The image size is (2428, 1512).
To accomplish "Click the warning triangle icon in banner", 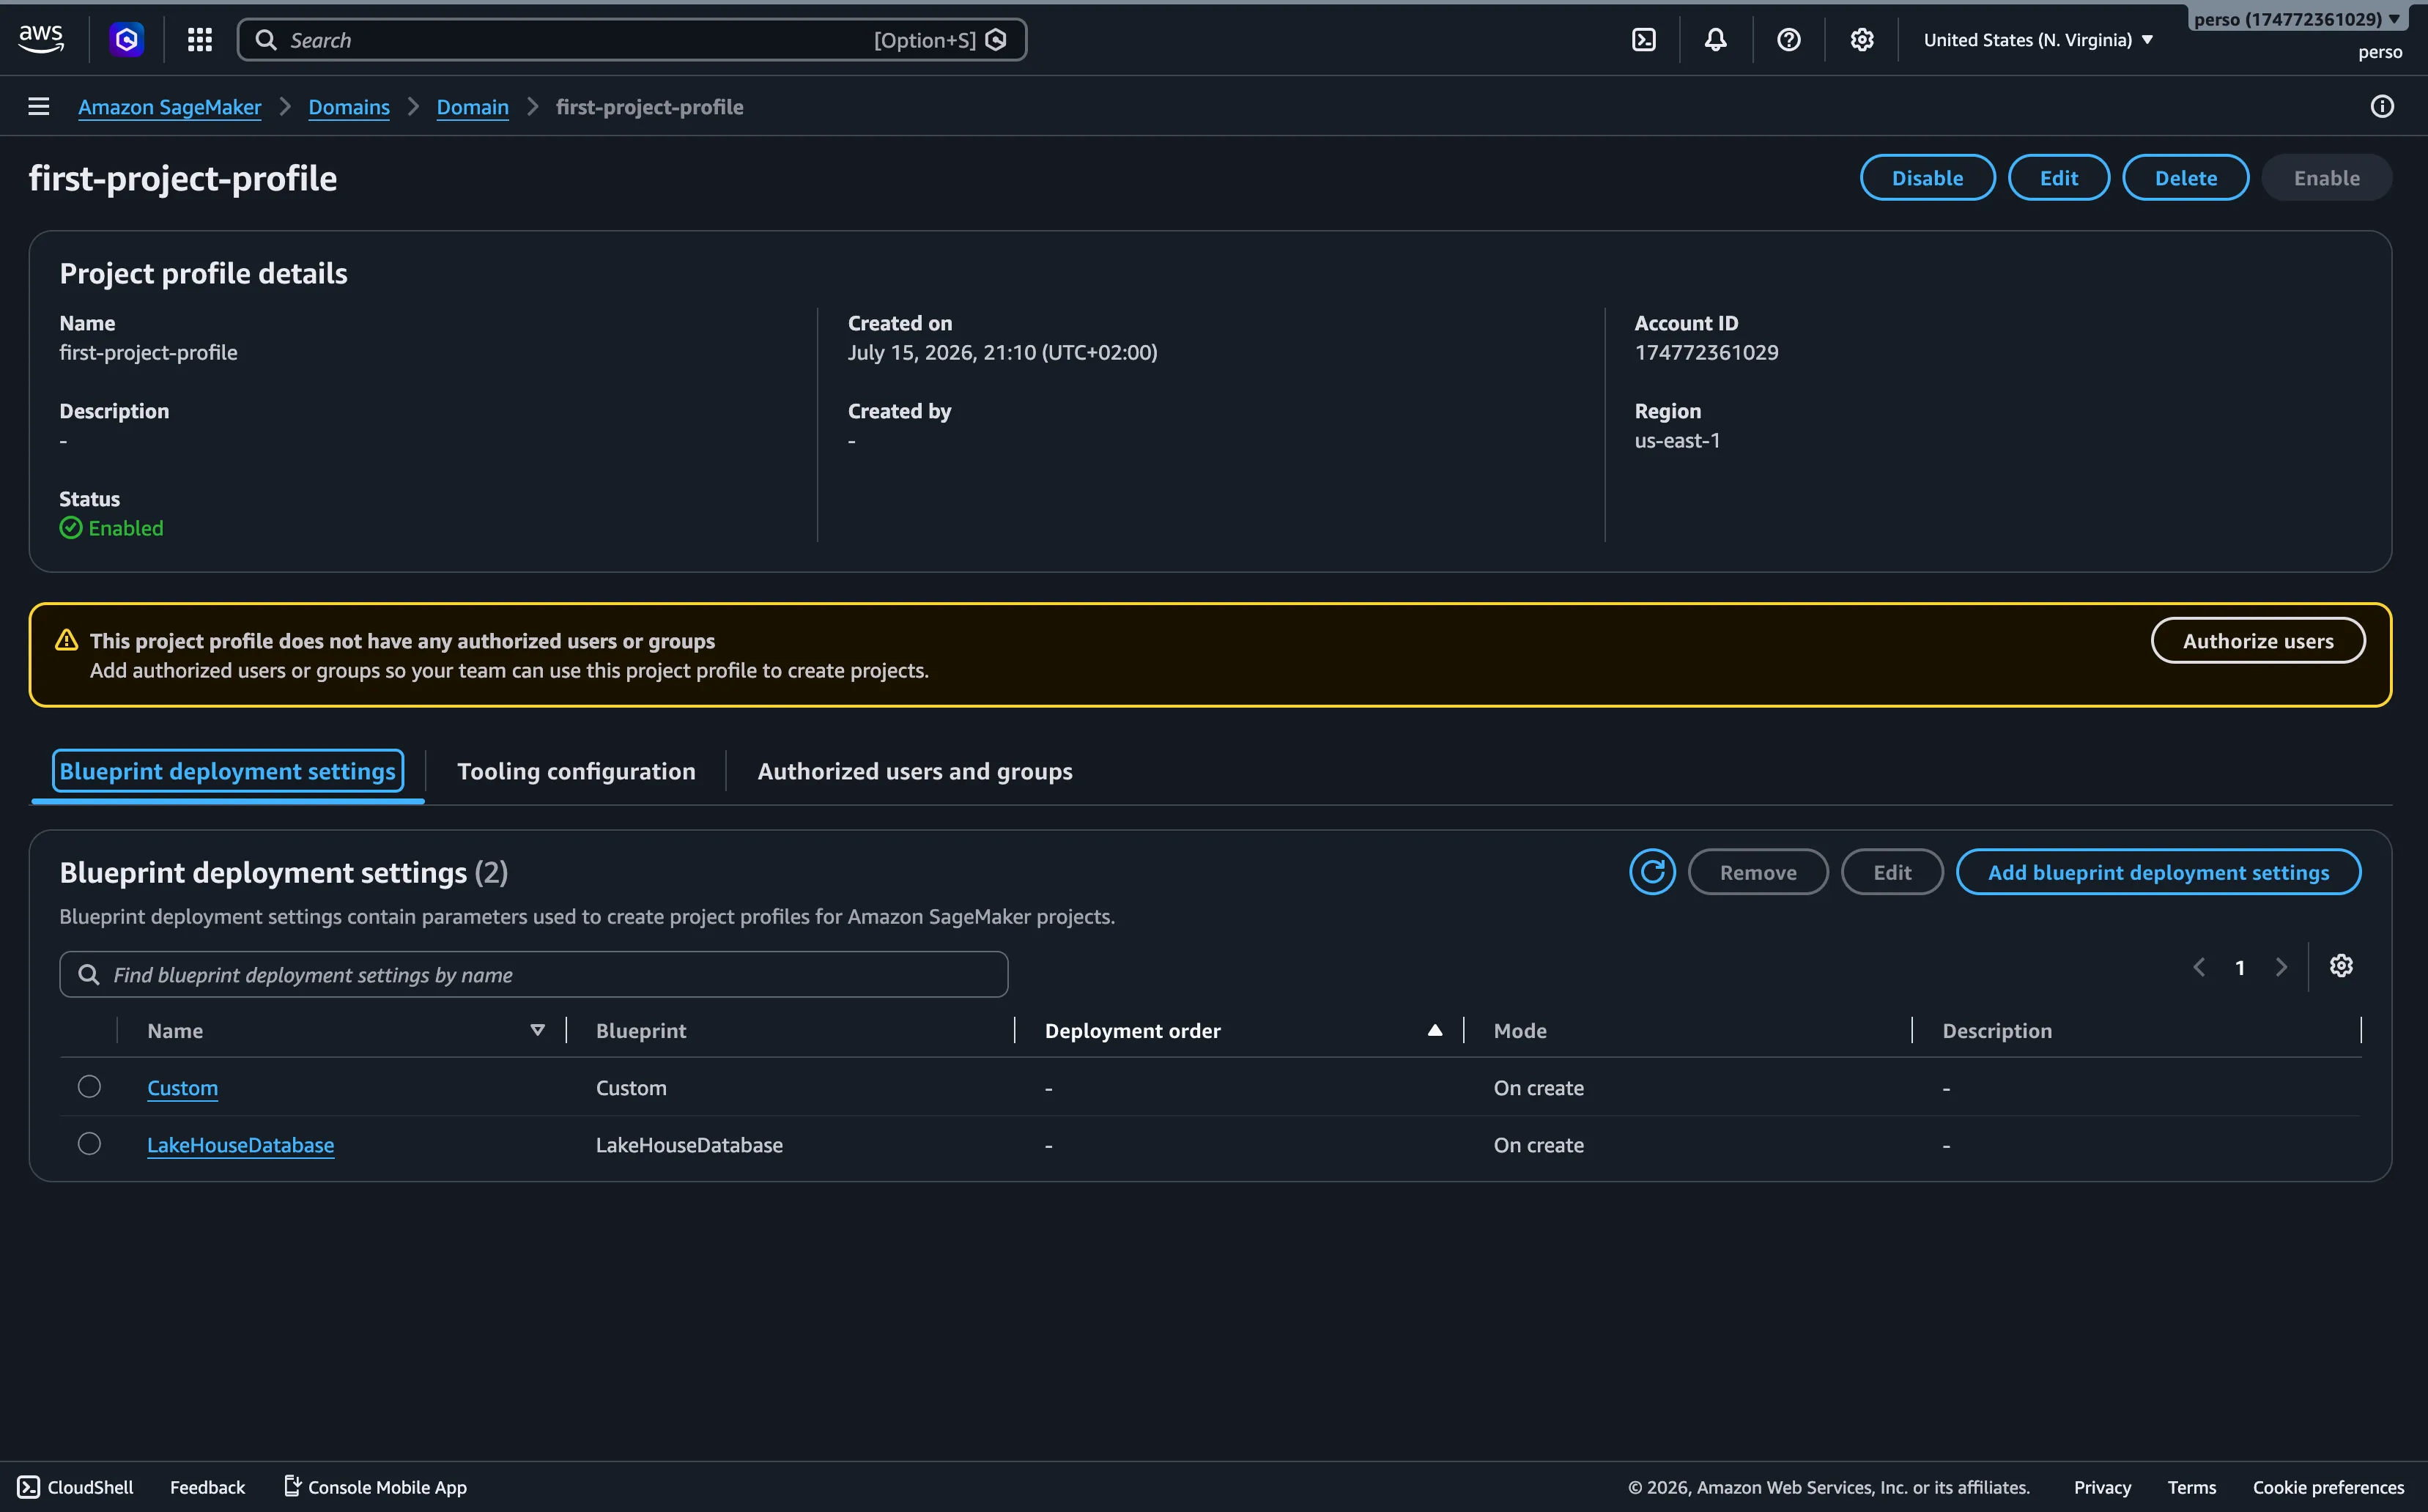I will [67, 640].
